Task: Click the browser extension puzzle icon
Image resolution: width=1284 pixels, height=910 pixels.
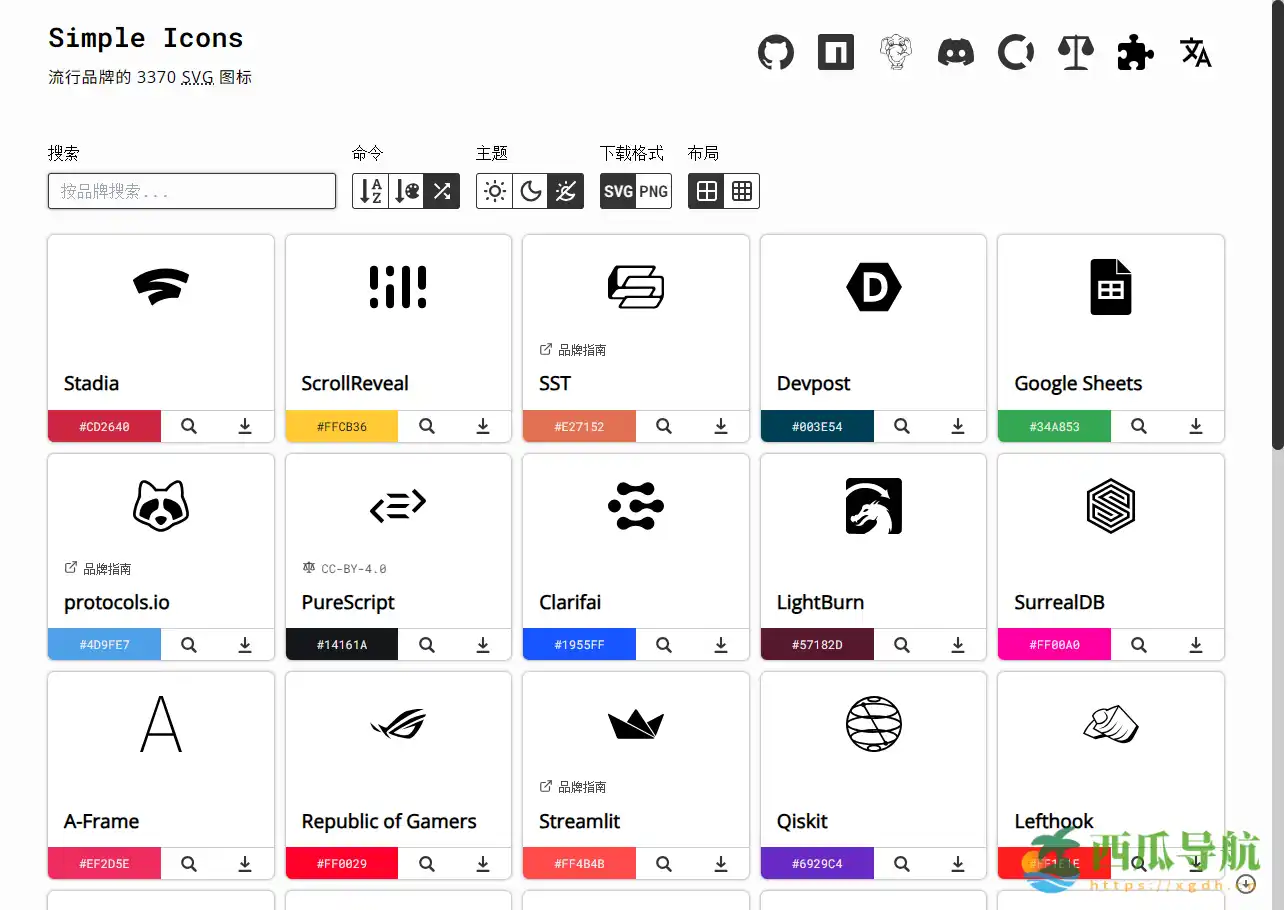Action: [x=1135, y=52]
